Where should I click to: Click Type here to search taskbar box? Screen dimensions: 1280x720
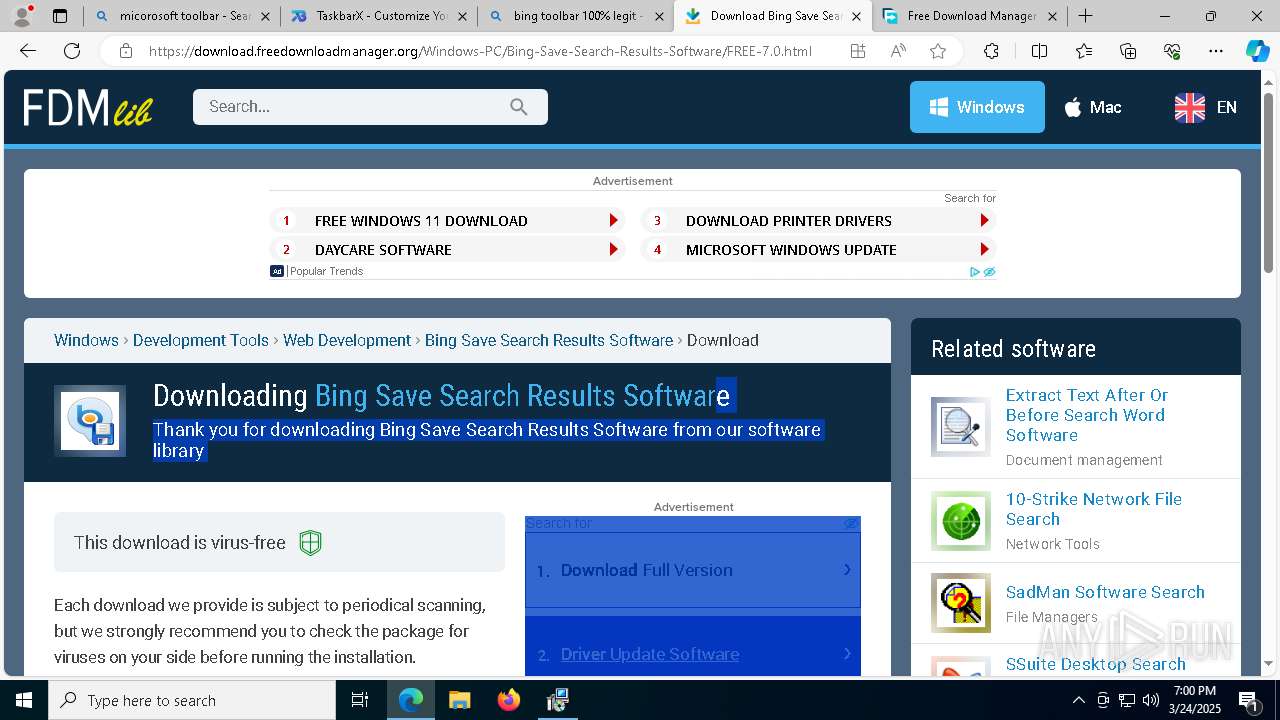(192, 700)
